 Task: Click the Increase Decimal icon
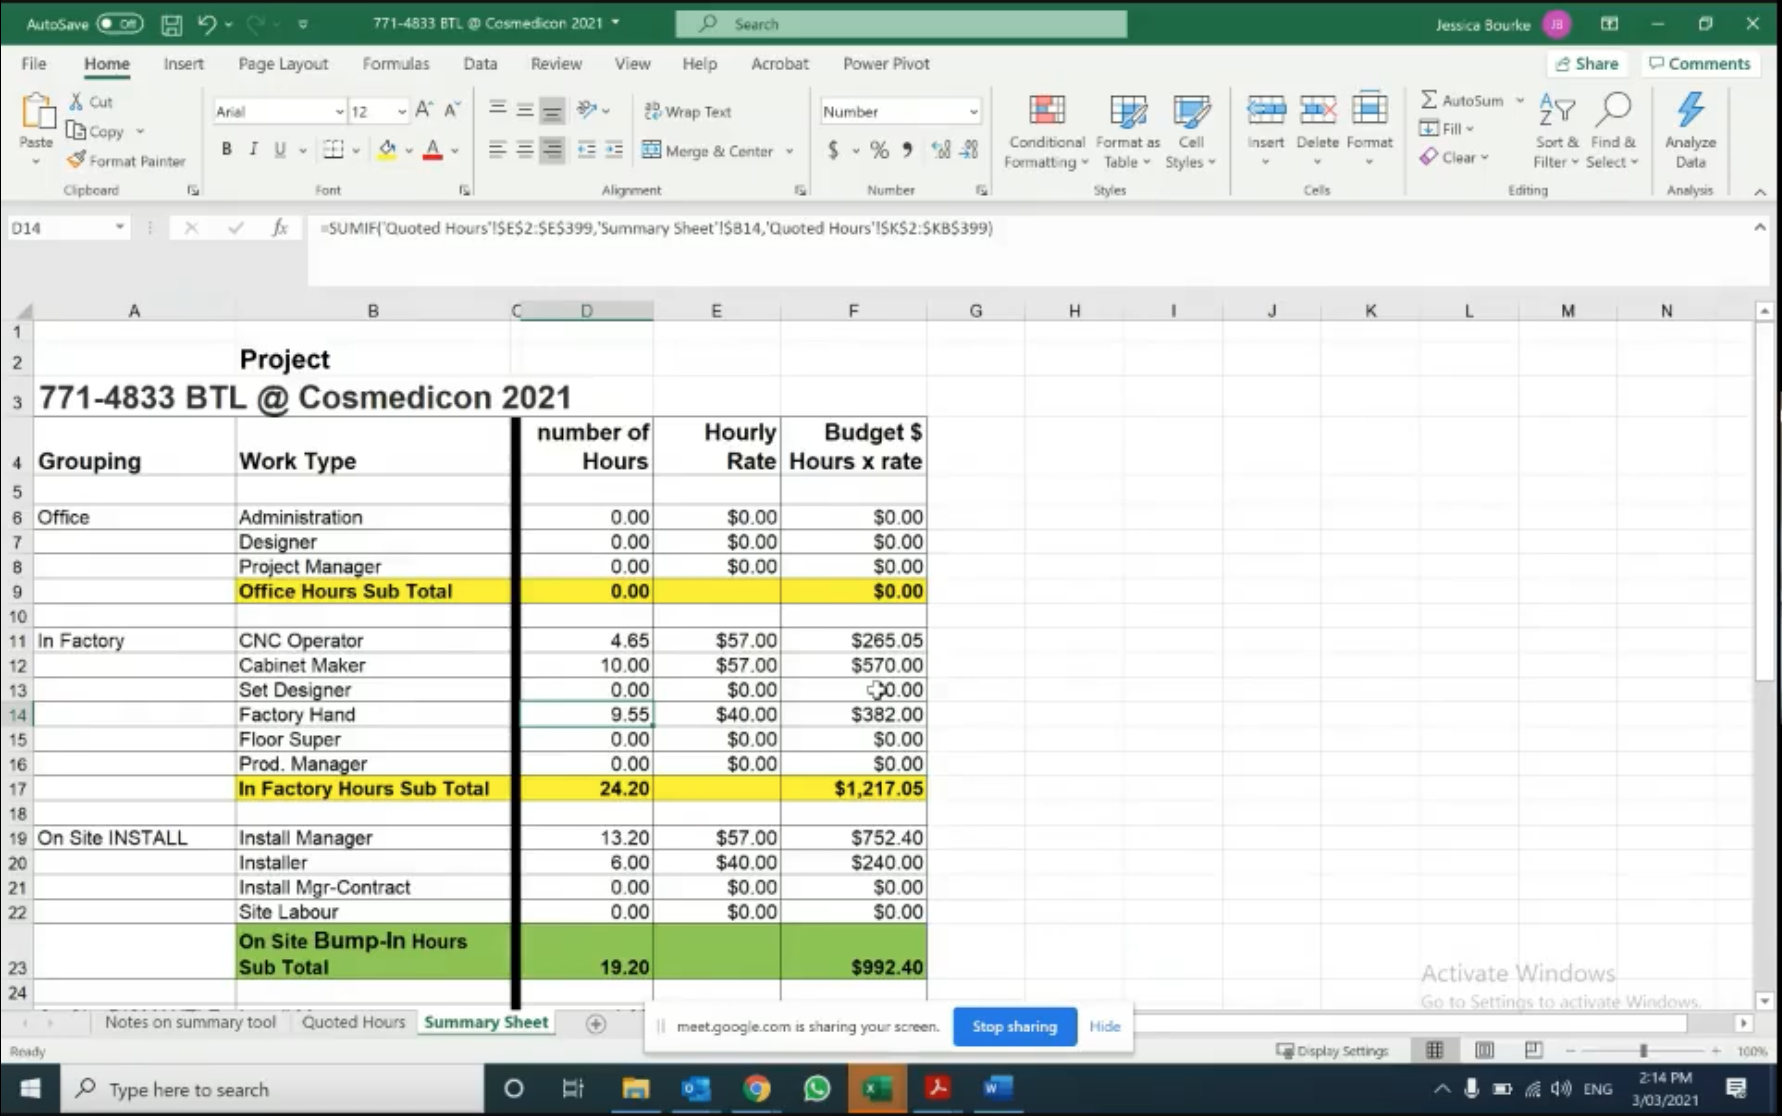[x=940, y=150]
